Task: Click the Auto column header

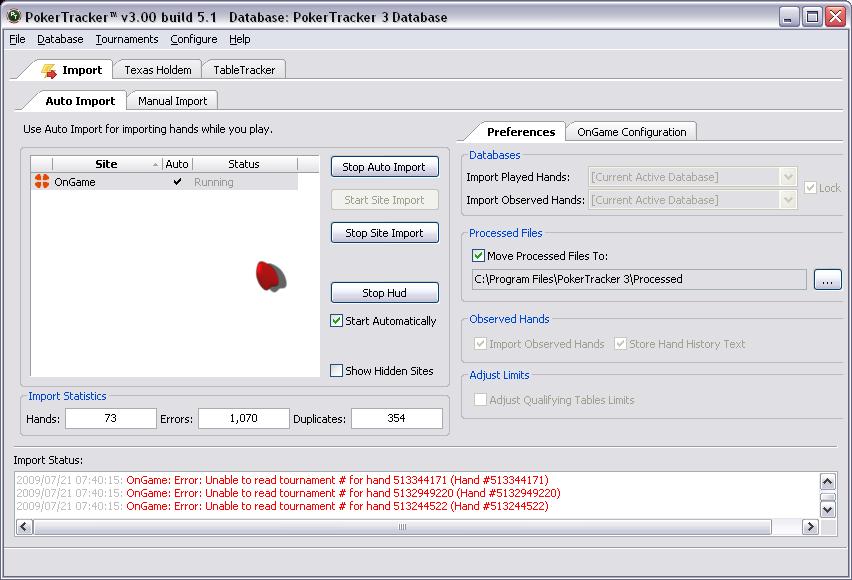Action: pyautogui.click(x=177, y=164)
